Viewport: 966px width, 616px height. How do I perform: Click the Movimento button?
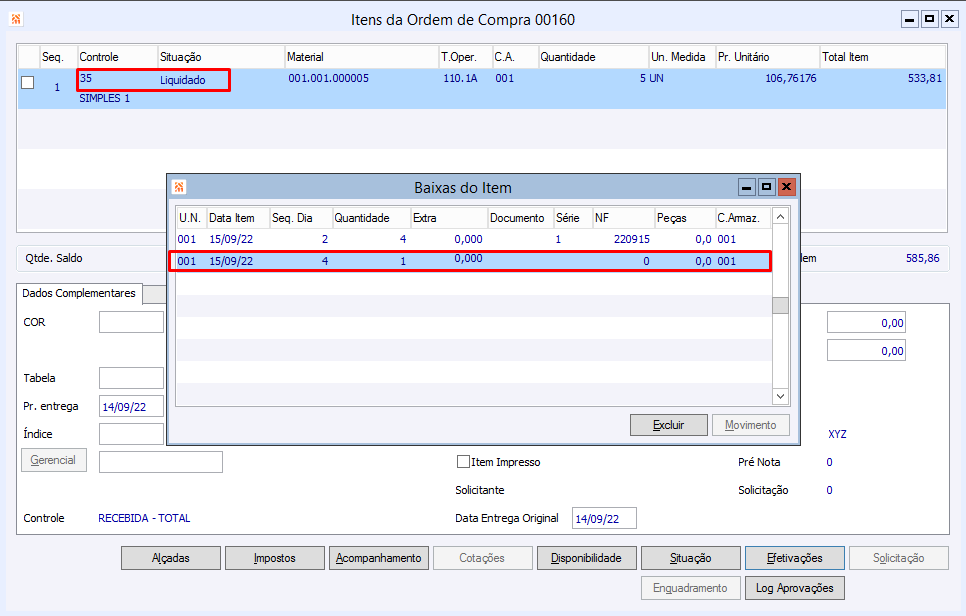coord(750,425)
